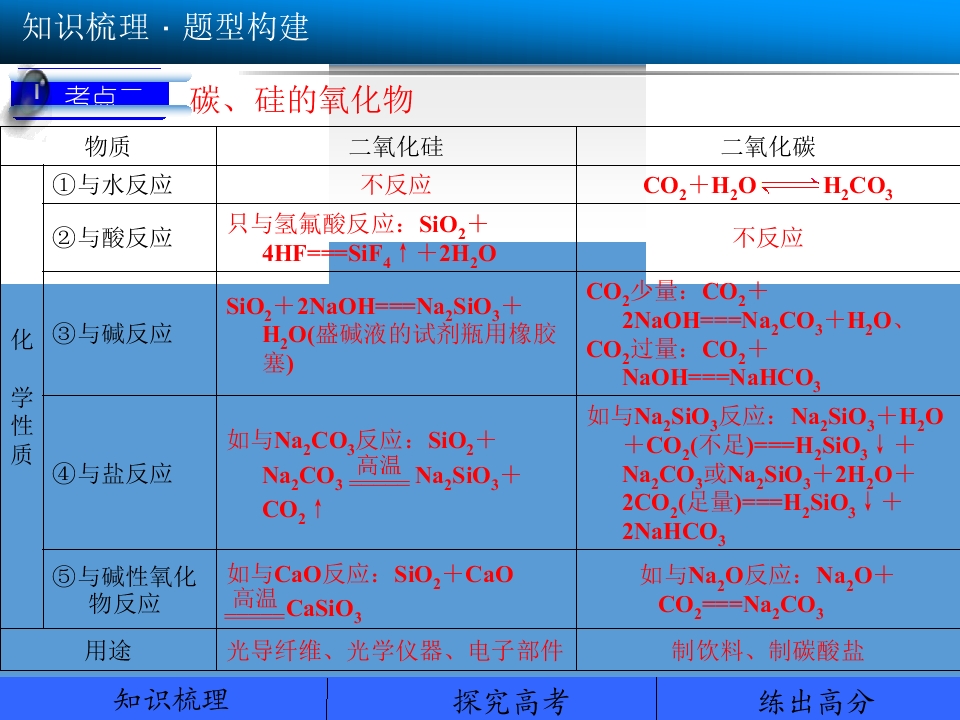
Task: Select row label ④与盐反应
Action: point(112,473)
